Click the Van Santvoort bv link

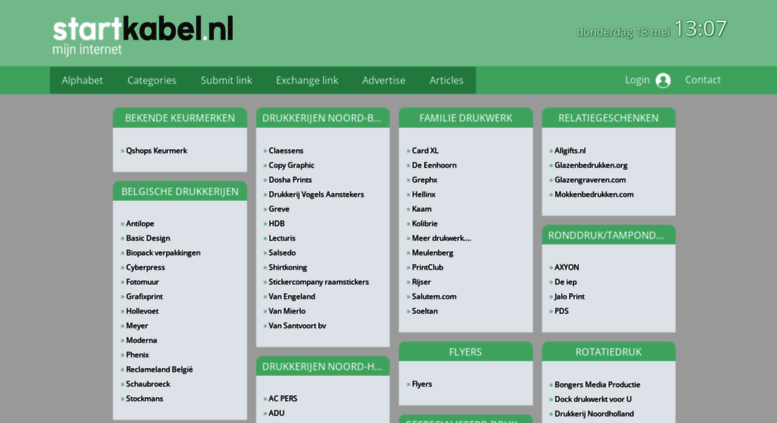(297, 326)
